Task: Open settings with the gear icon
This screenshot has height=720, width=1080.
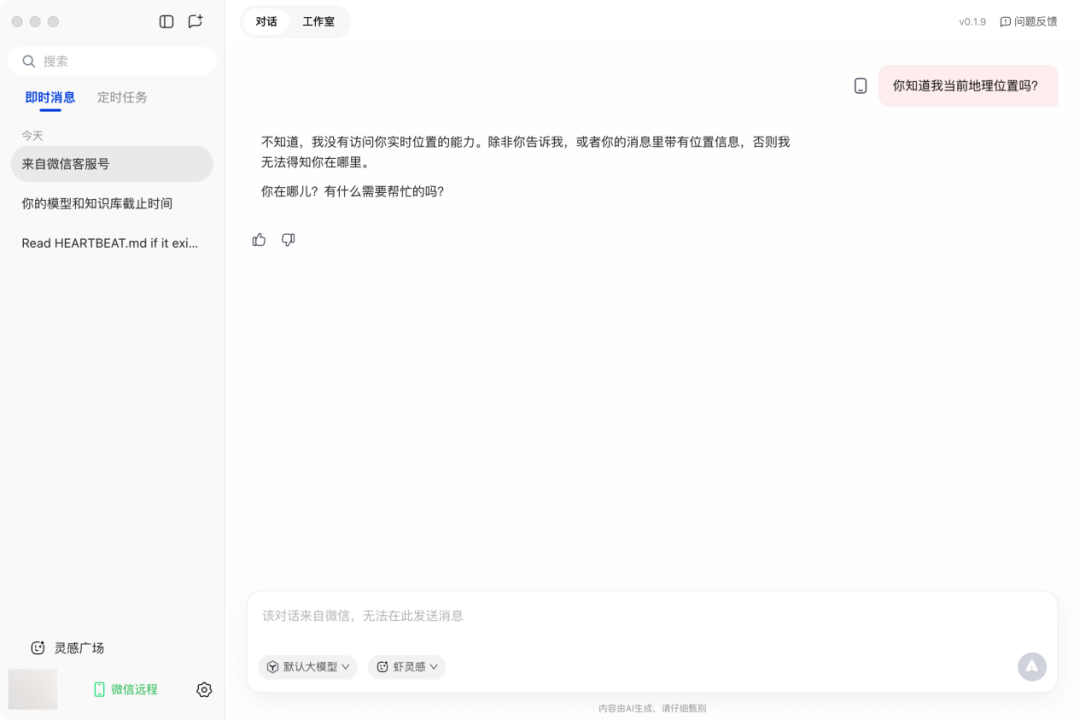Action: (204, 690)
